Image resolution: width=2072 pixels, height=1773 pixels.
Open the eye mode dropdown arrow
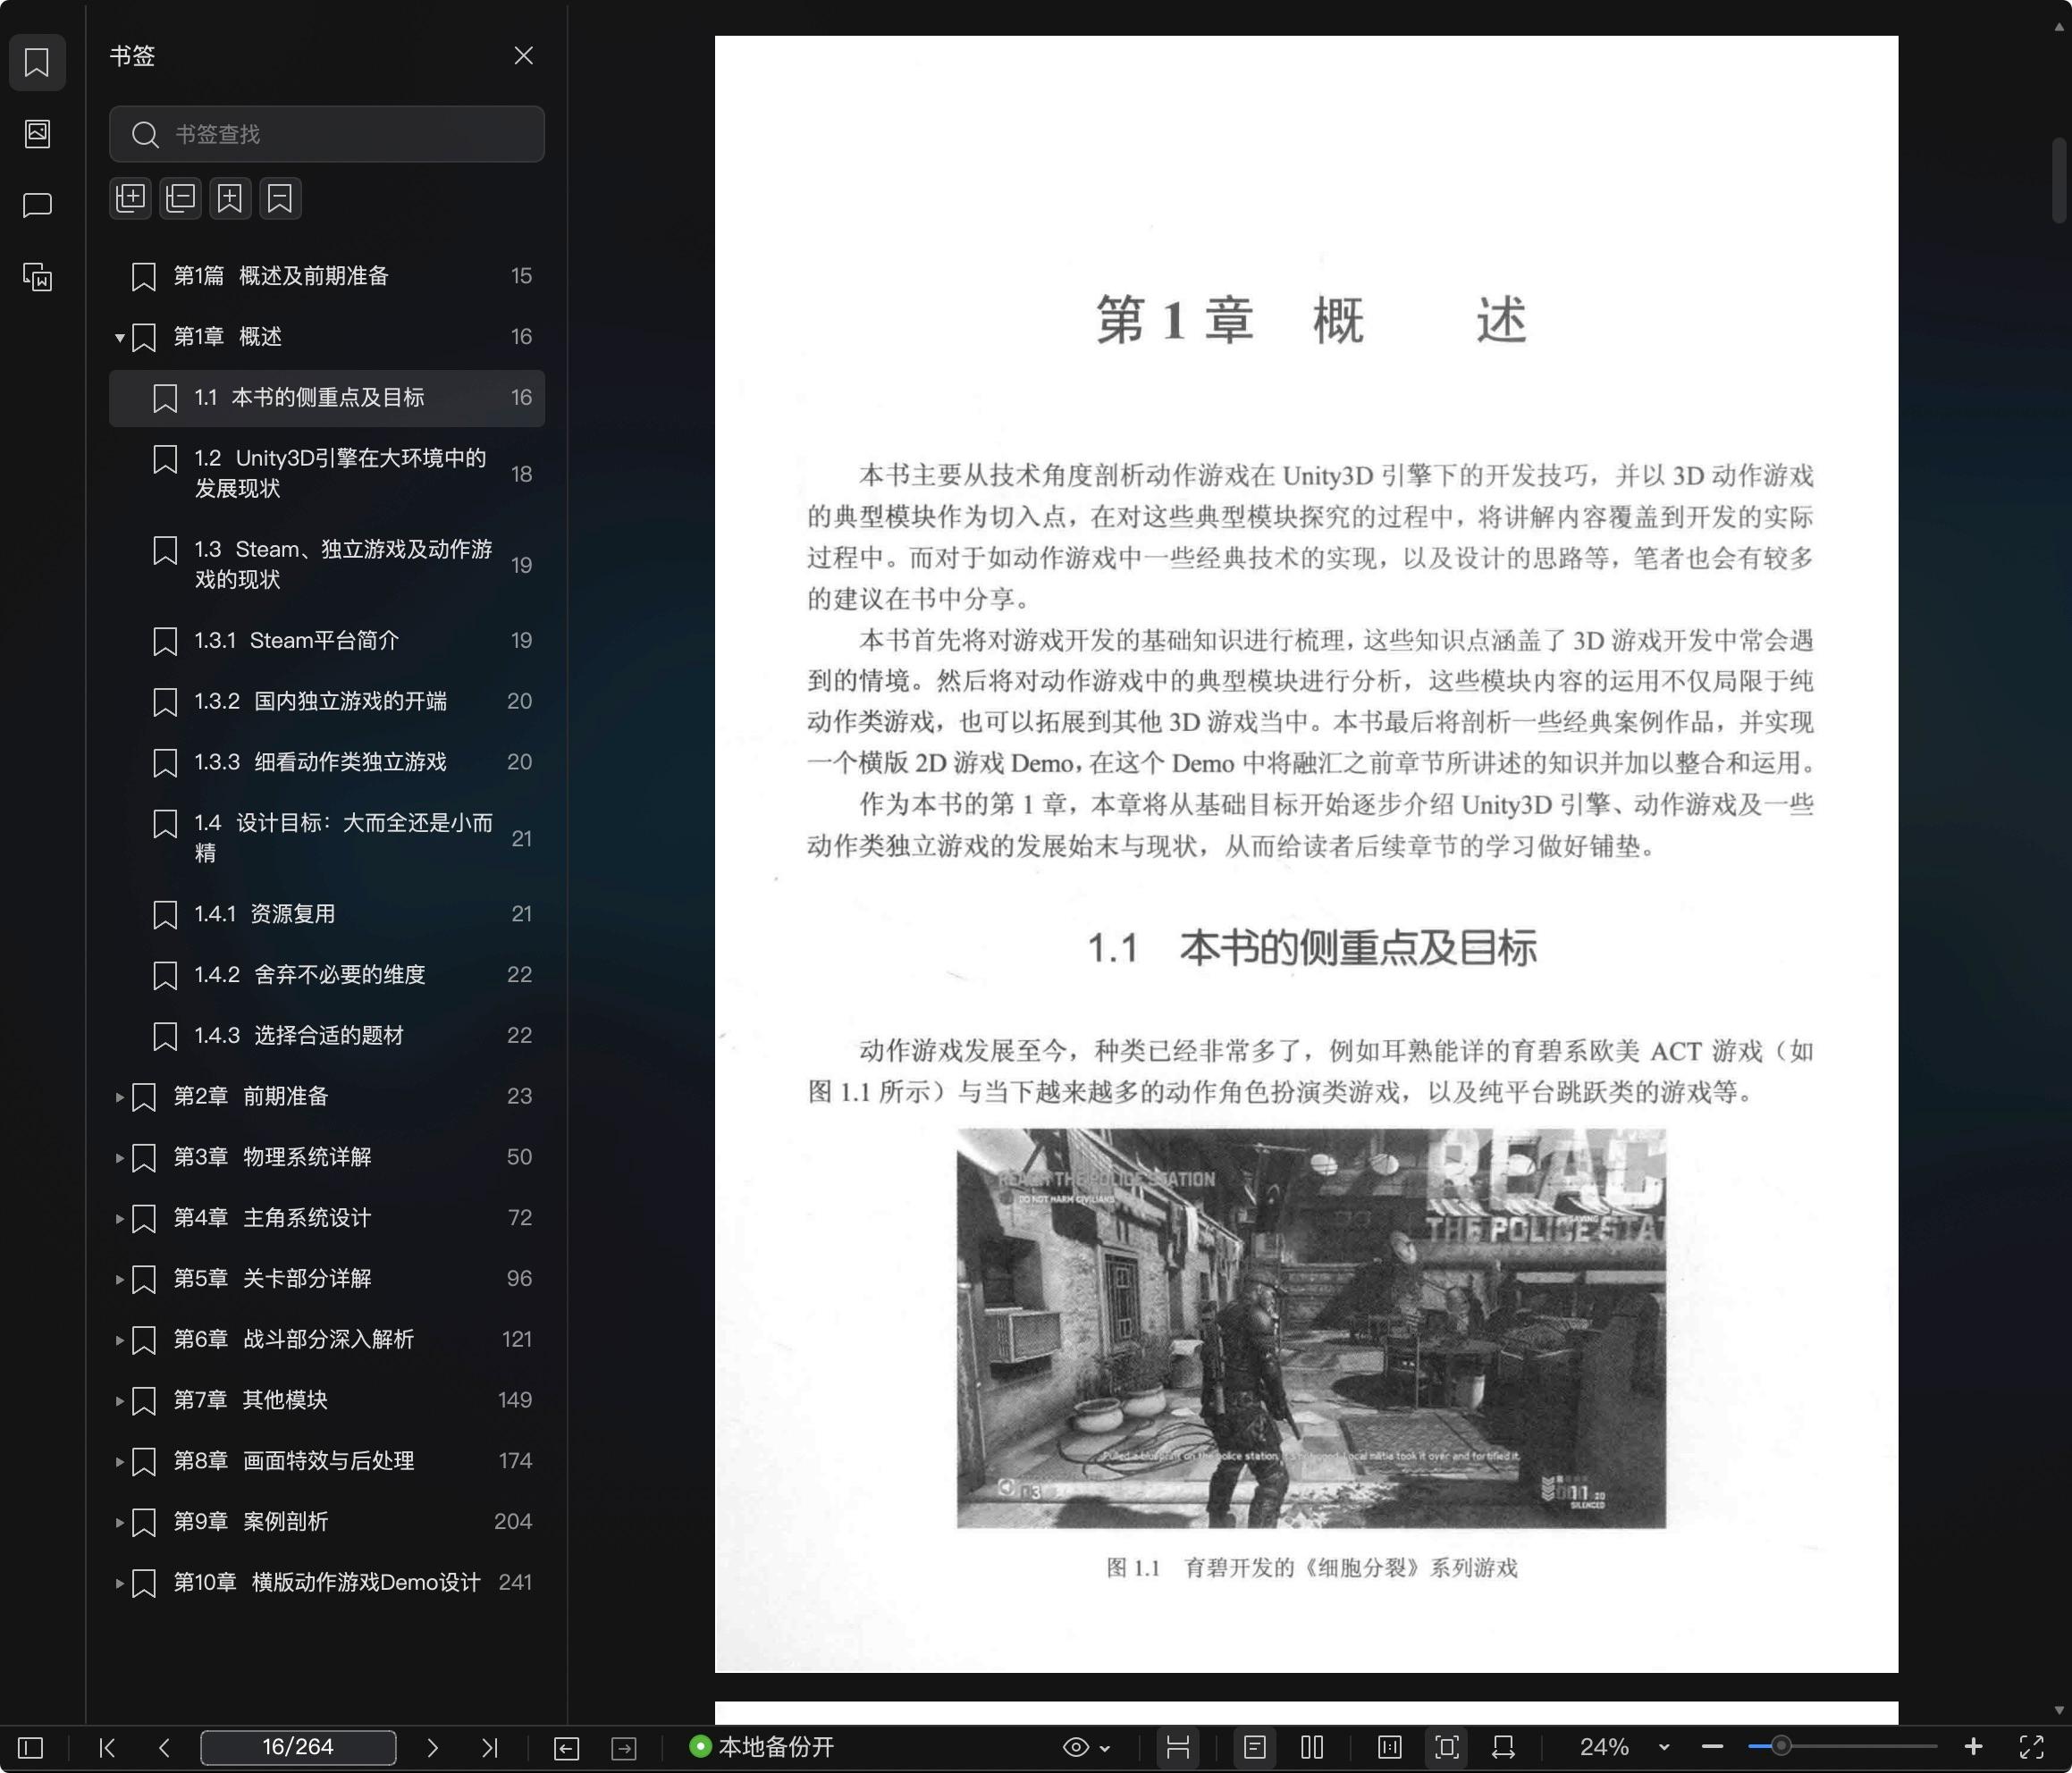1105,1748
